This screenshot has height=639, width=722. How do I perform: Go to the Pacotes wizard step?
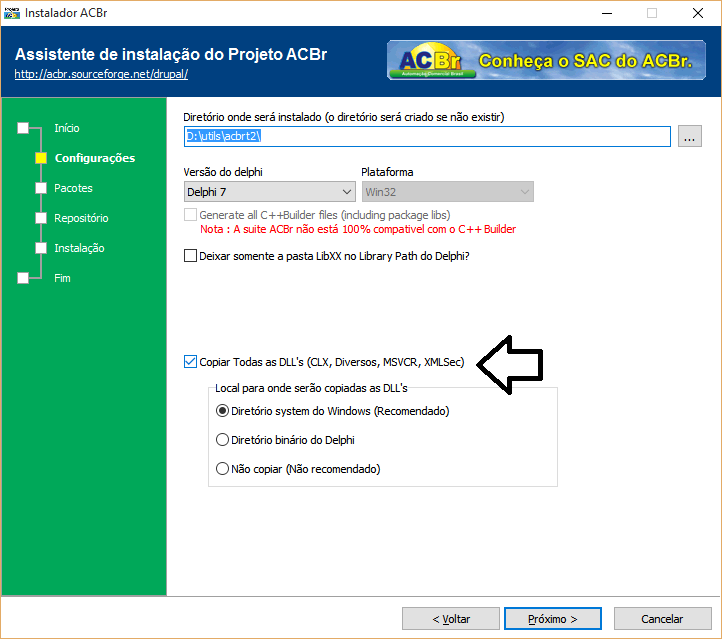click(x=73, y=188)
